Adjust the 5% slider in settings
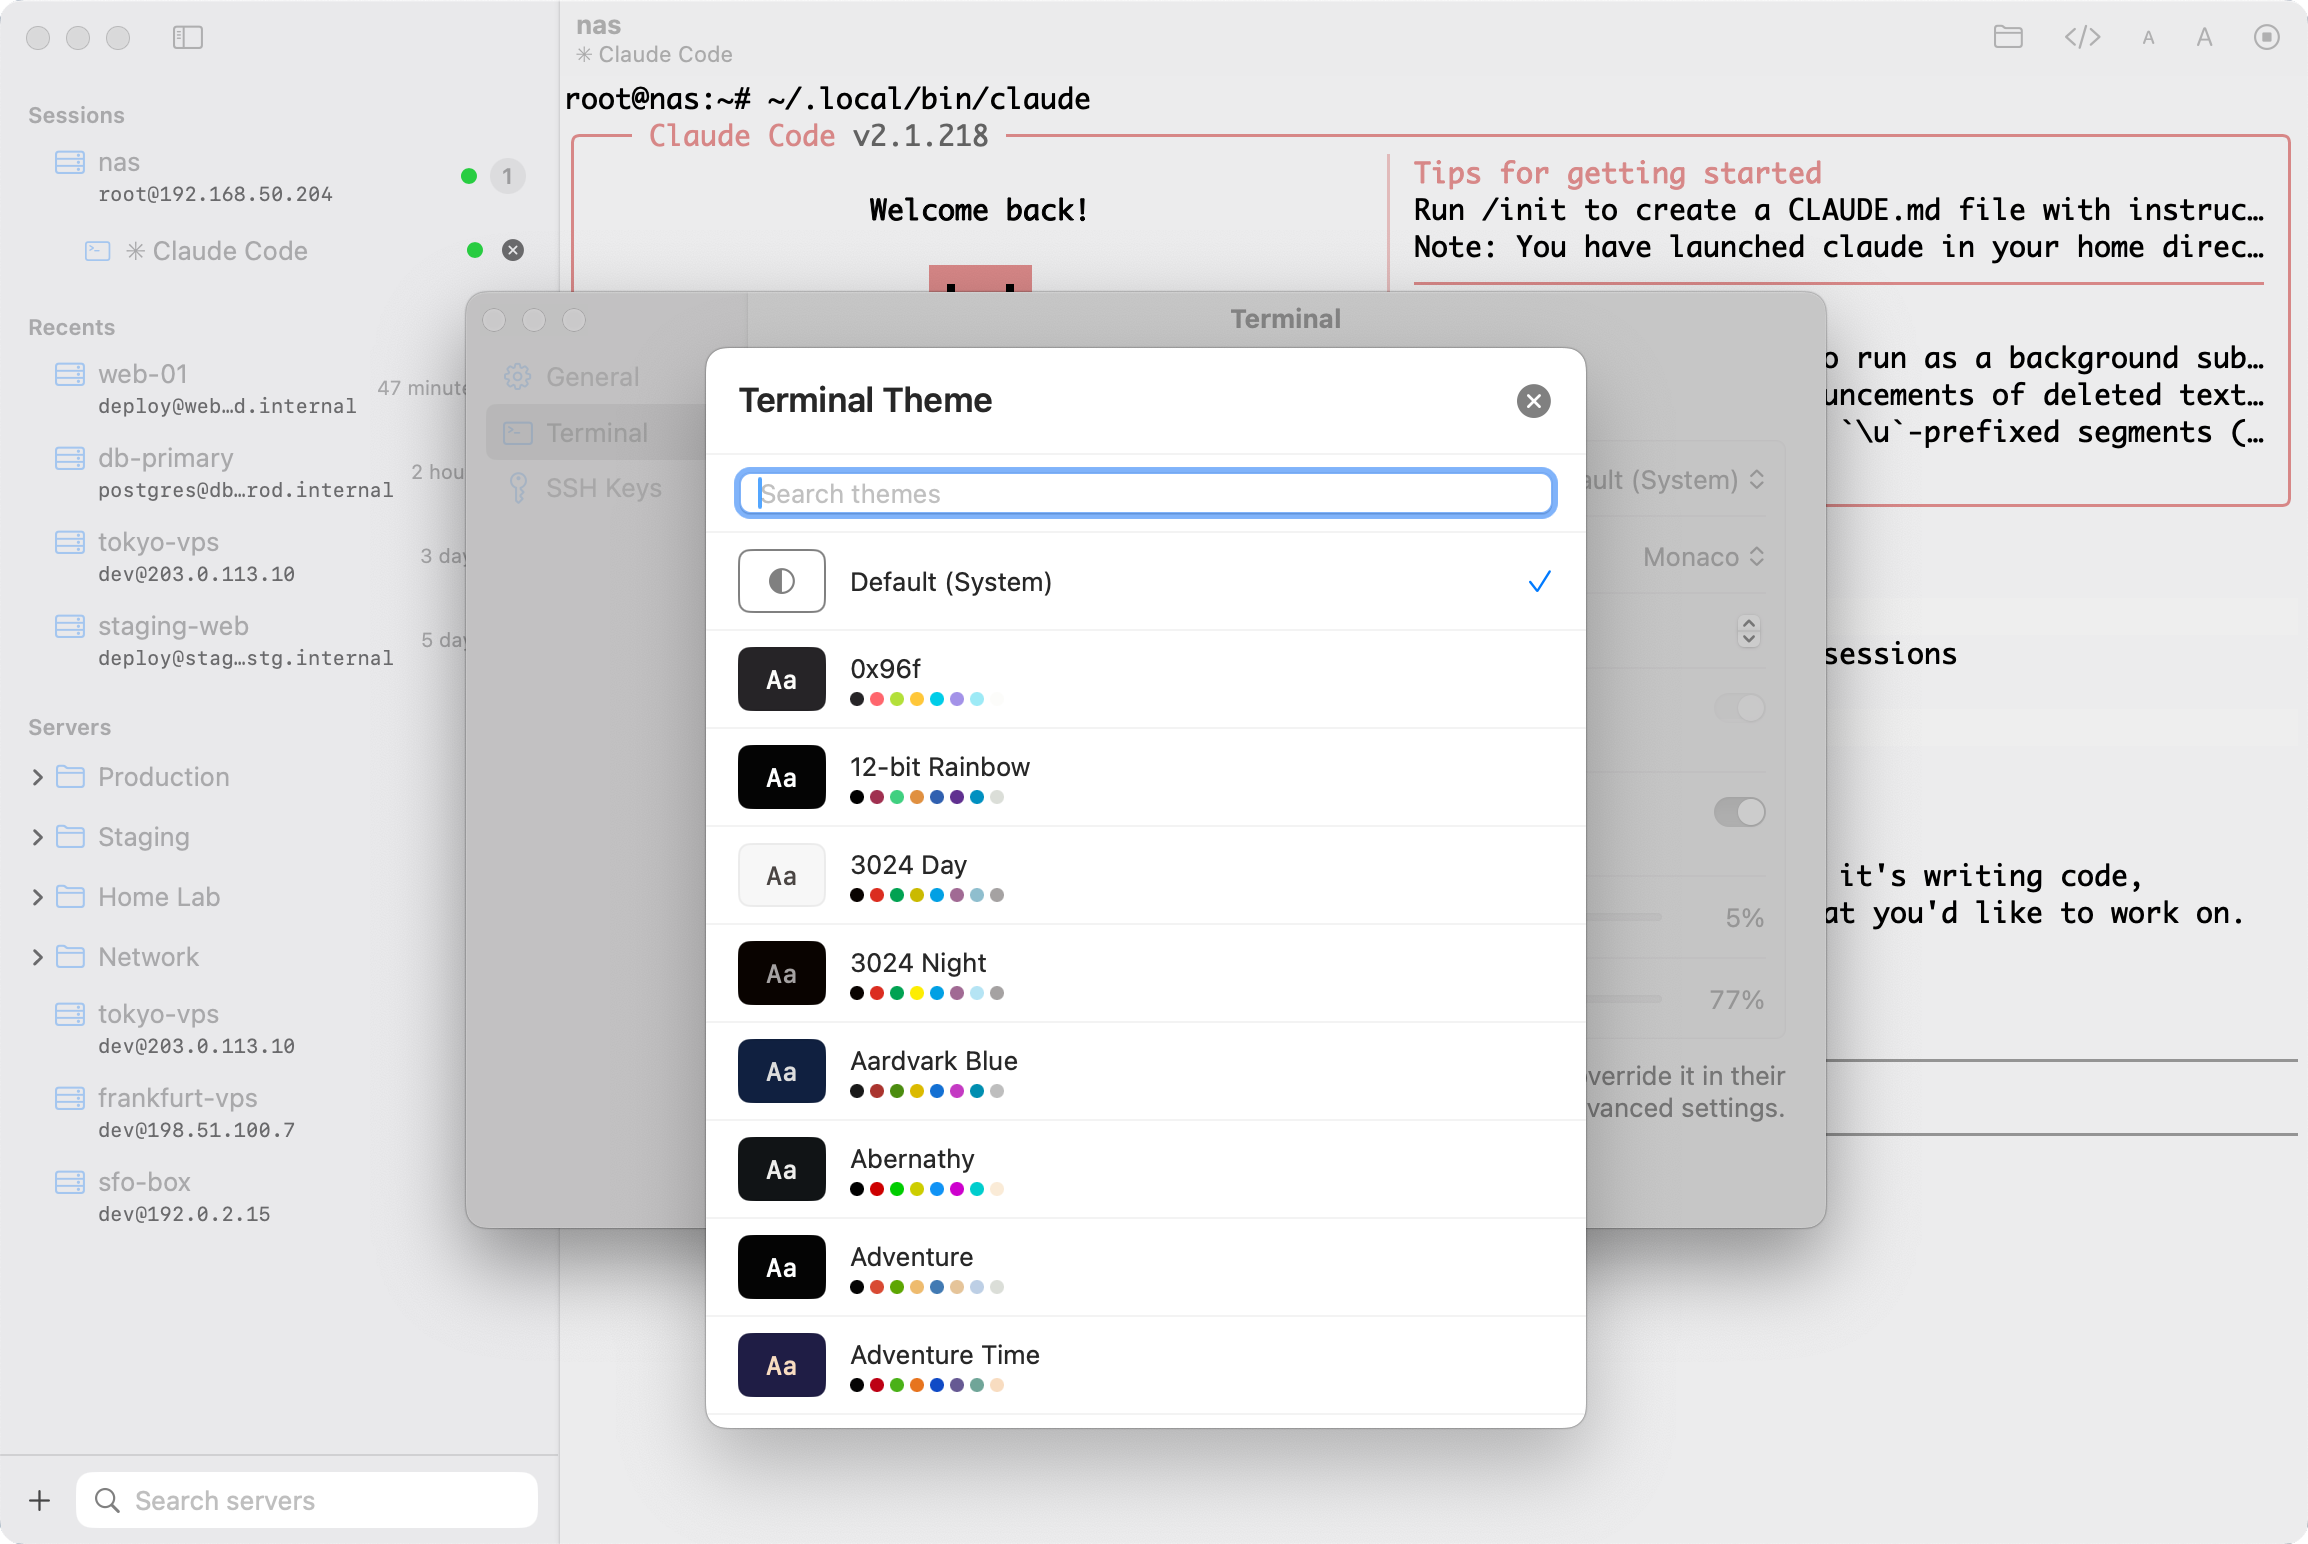 point(1625,917)
